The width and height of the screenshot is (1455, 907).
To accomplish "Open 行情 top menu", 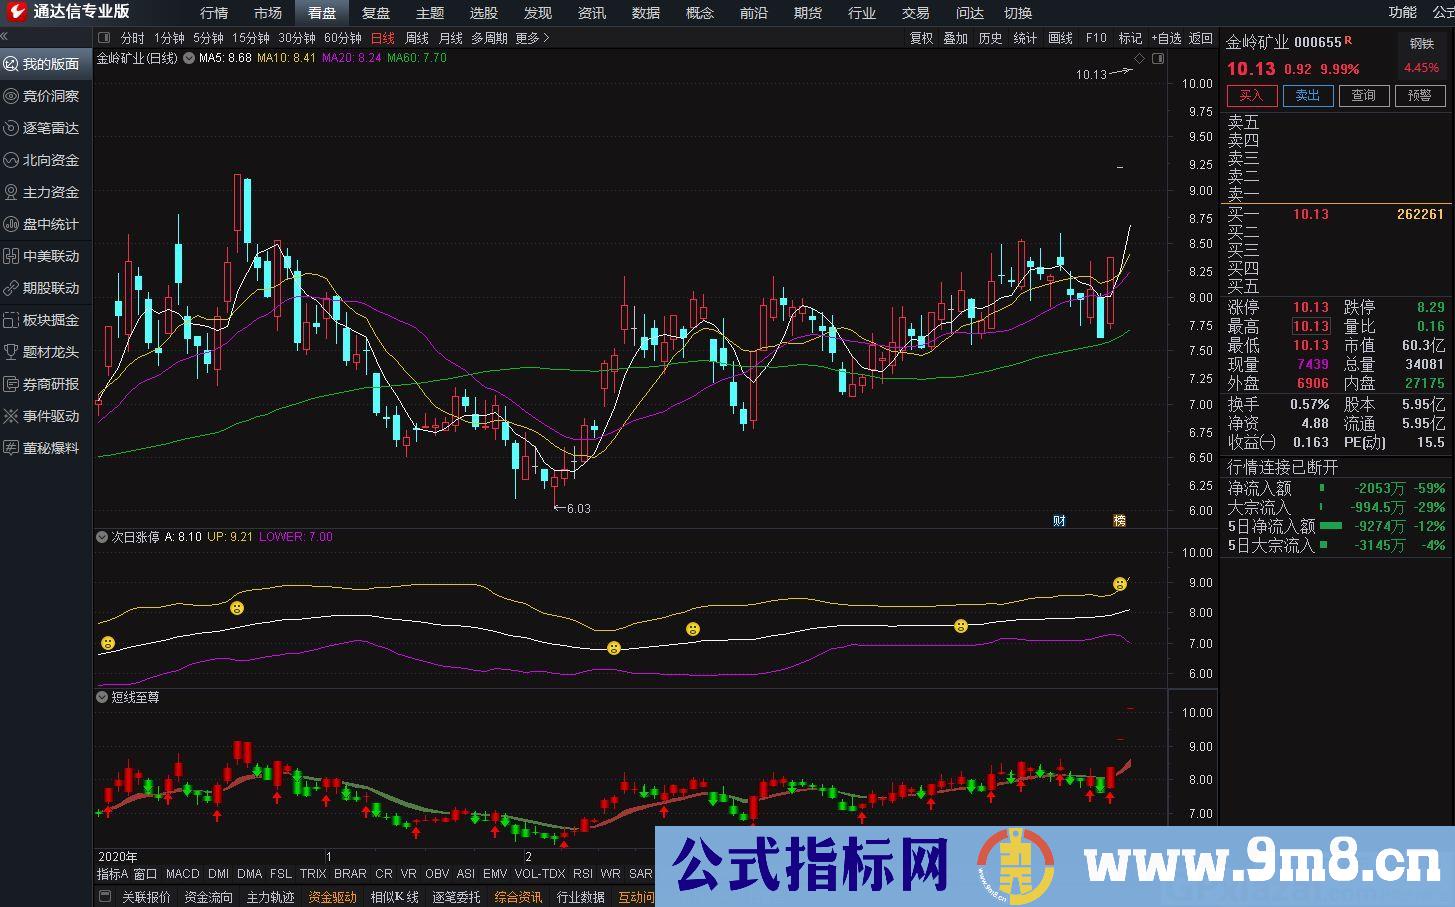I will click(x=214, y=13).
